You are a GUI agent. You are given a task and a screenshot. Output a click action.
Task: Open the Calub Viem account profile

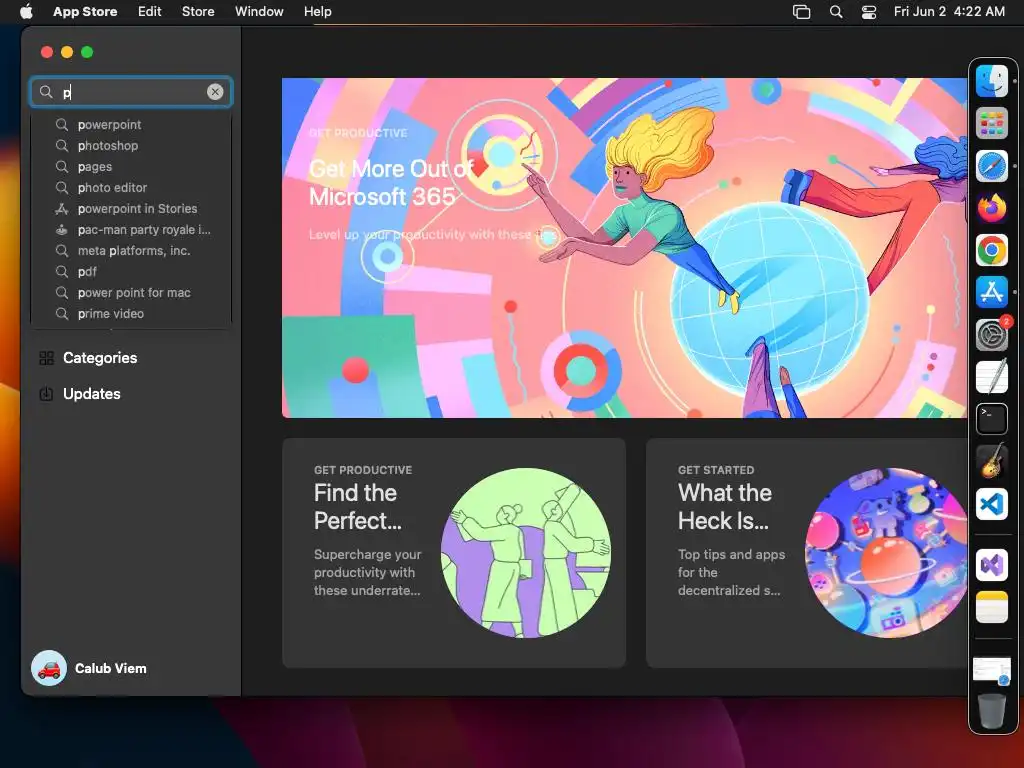[89, 668]
